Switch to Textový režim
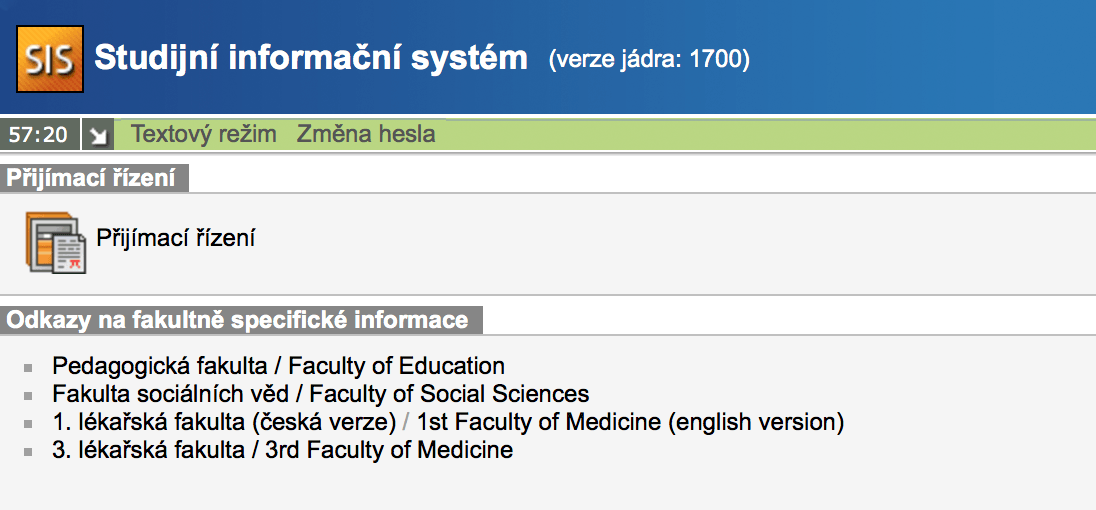 click(204, 134)
